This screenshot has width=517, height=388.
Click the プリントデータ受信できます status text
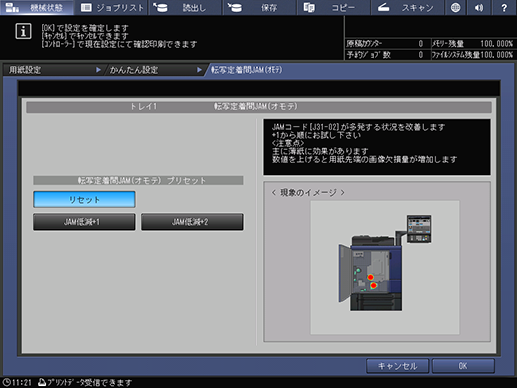90,382
